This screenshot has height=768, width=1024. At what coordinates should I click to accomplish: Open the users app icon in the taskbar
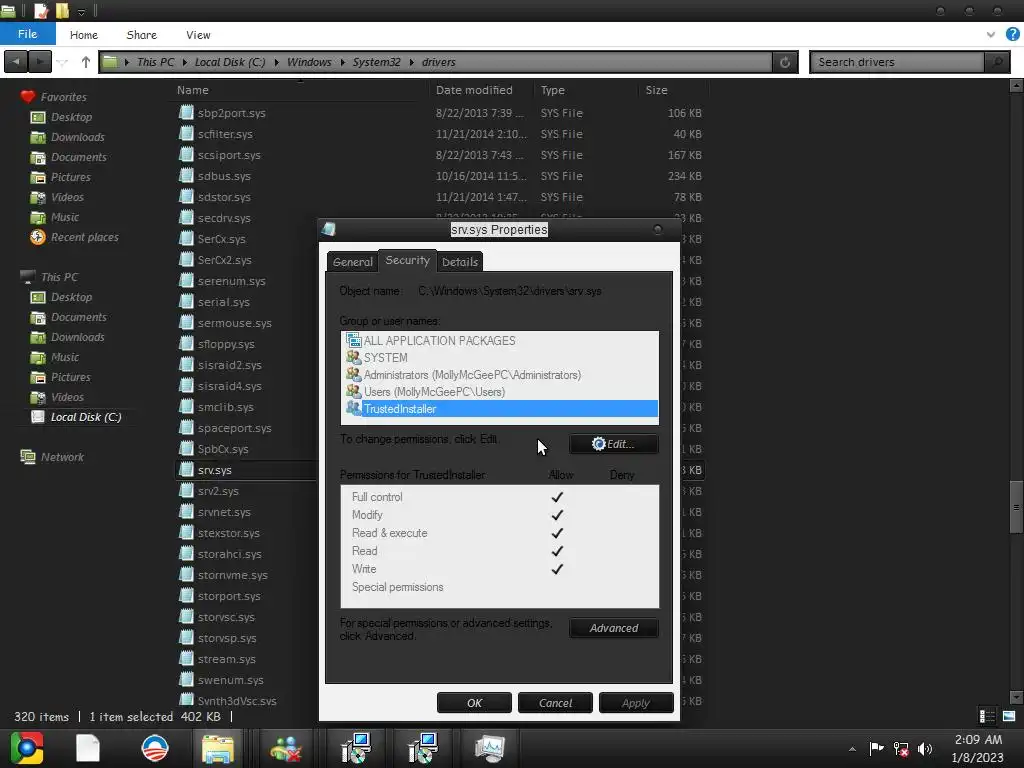pos(285,748)
